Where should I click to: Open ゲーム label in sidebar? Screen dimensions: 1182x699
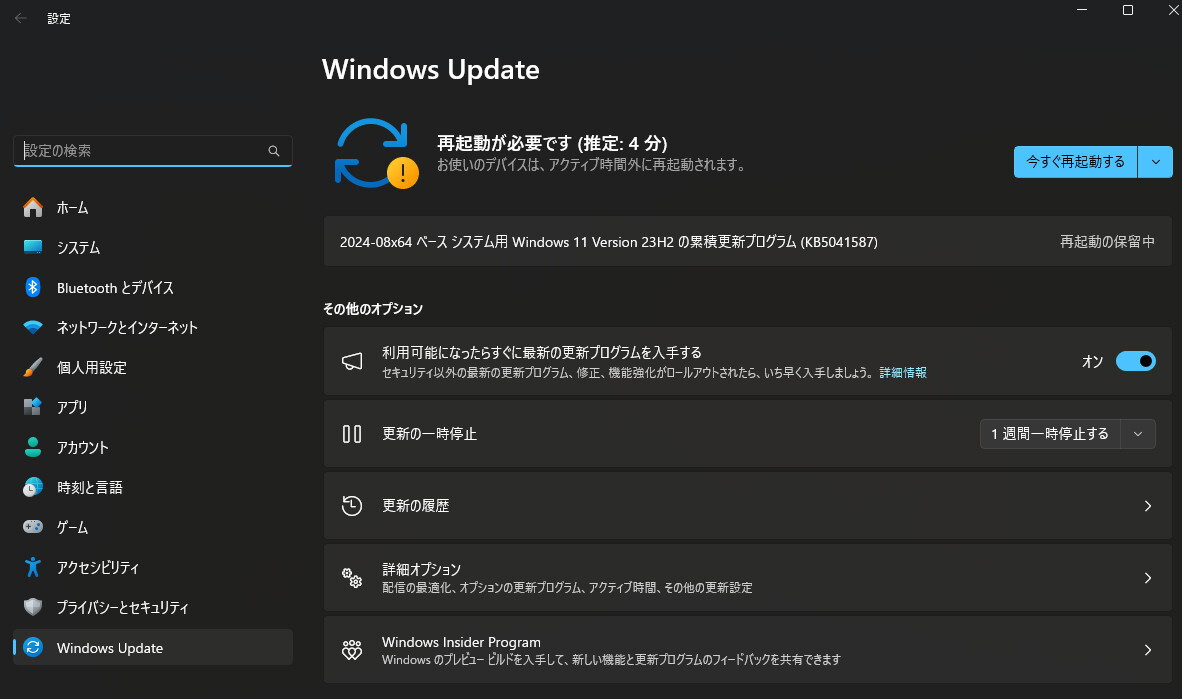pyautogui.click(x=72, y=527)
